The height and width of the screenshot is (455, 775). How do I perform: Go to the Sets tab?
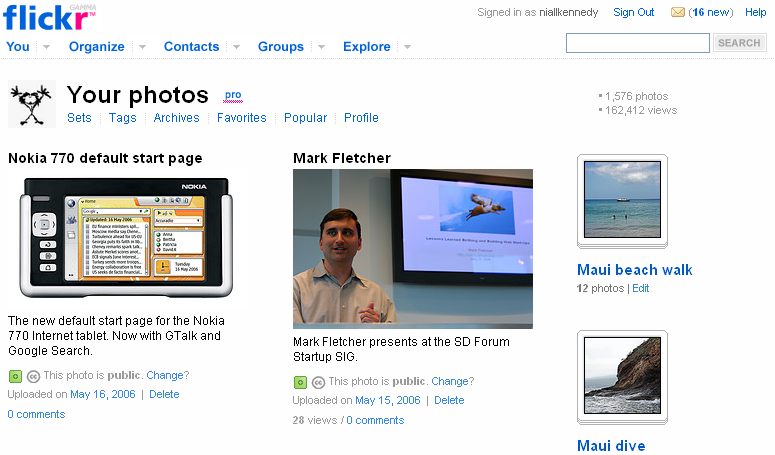79,118
